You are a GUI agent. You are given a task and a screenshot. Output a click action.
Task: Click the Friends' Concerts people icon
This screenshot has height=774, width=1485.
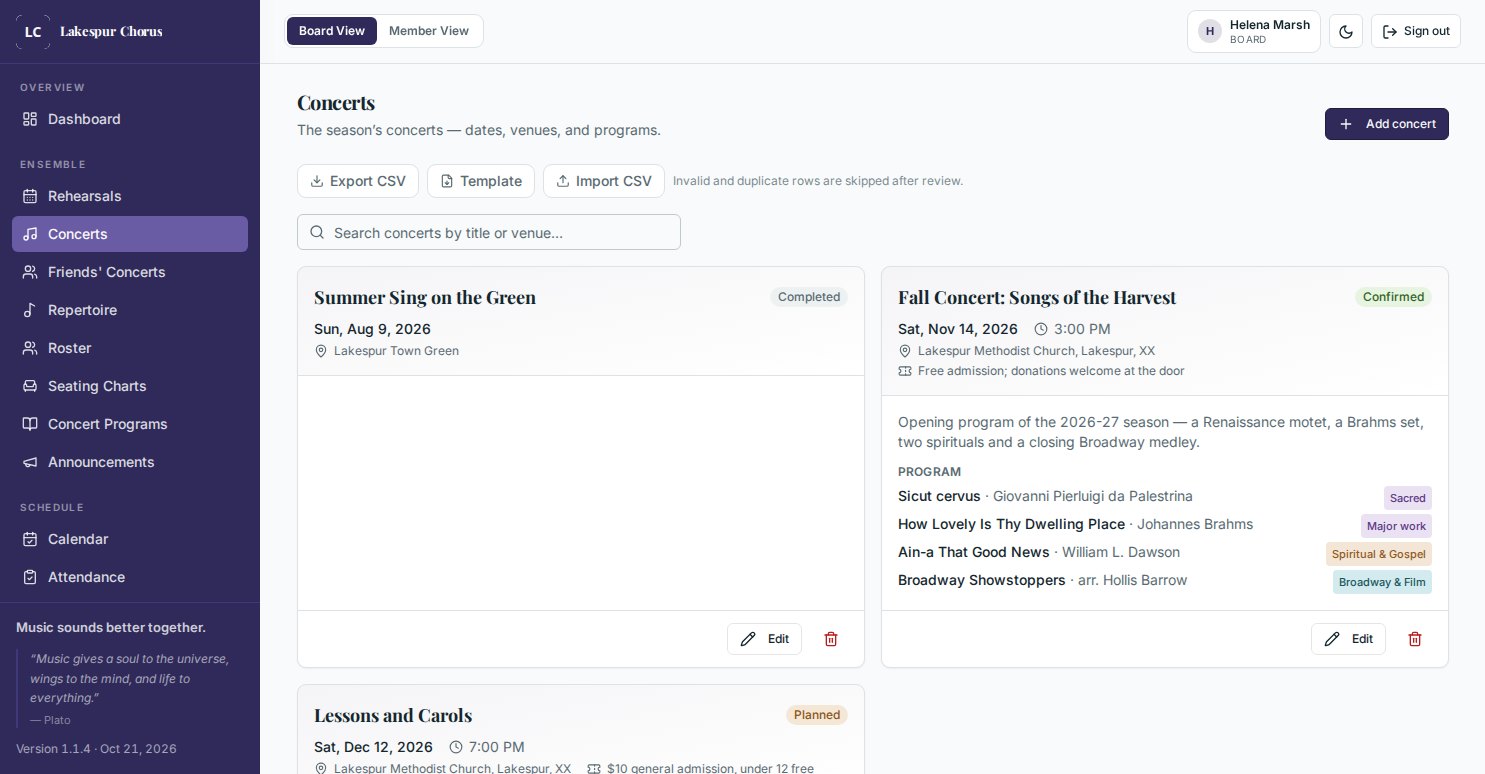tap(30, 272)
